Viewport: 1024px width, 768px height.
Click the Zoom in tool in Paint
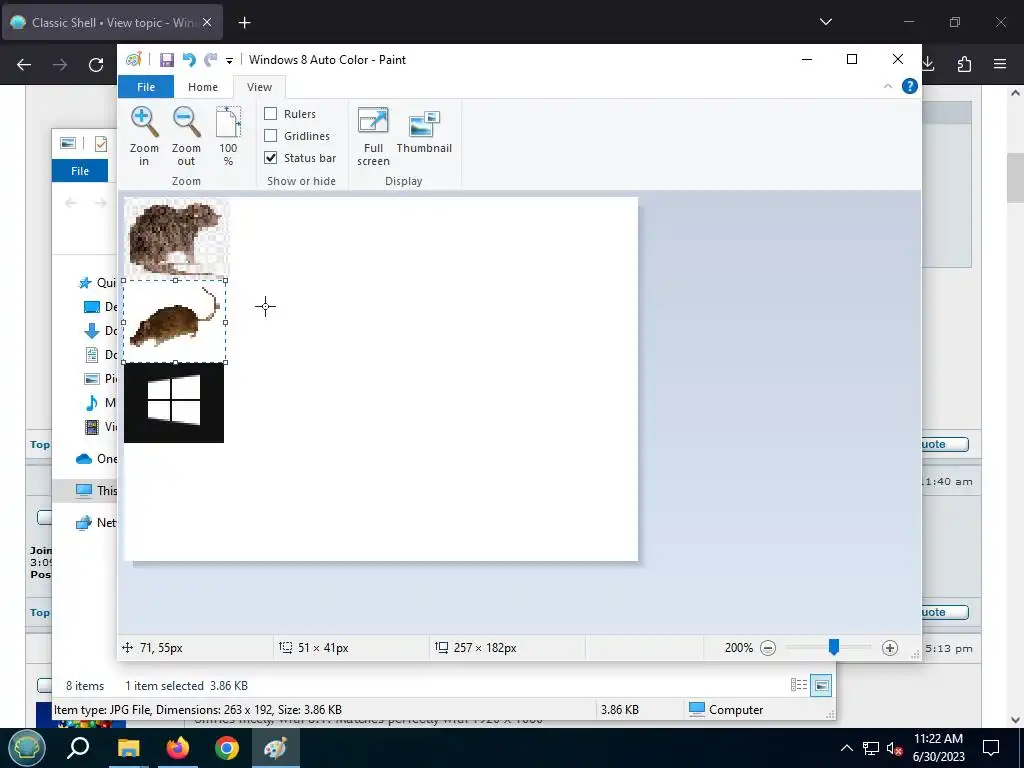[144, 136]
